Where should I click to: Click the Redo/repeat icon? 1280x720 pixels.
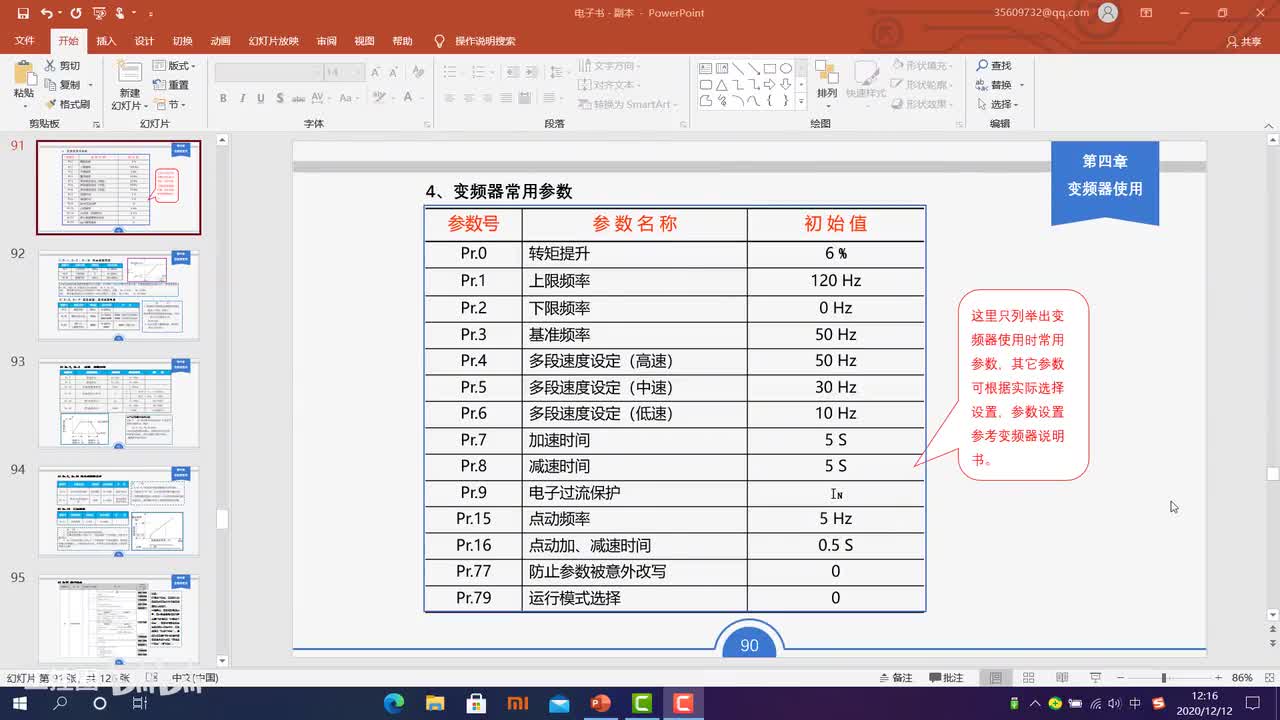pos(76,14)
